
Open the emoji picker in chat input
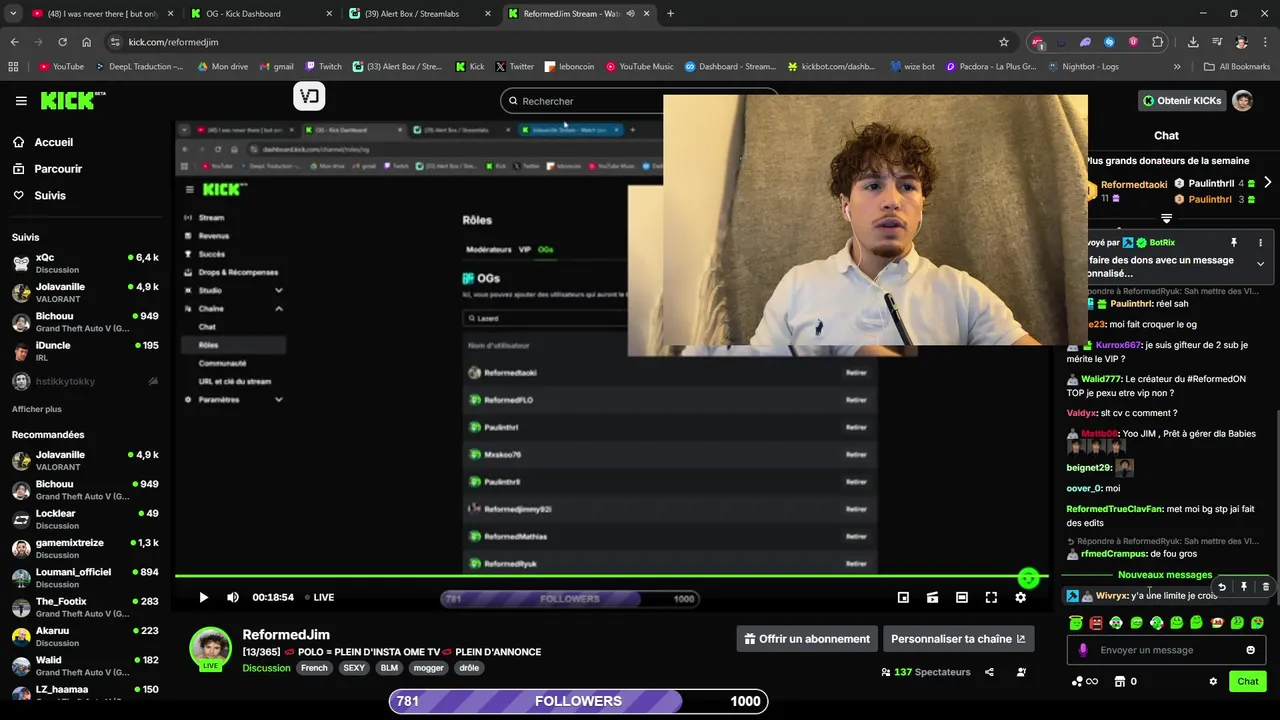click(x=1250, y=650)
